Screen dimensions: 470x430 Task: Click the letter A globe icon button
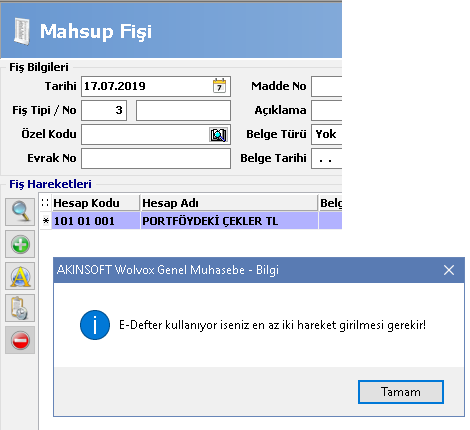20,276
